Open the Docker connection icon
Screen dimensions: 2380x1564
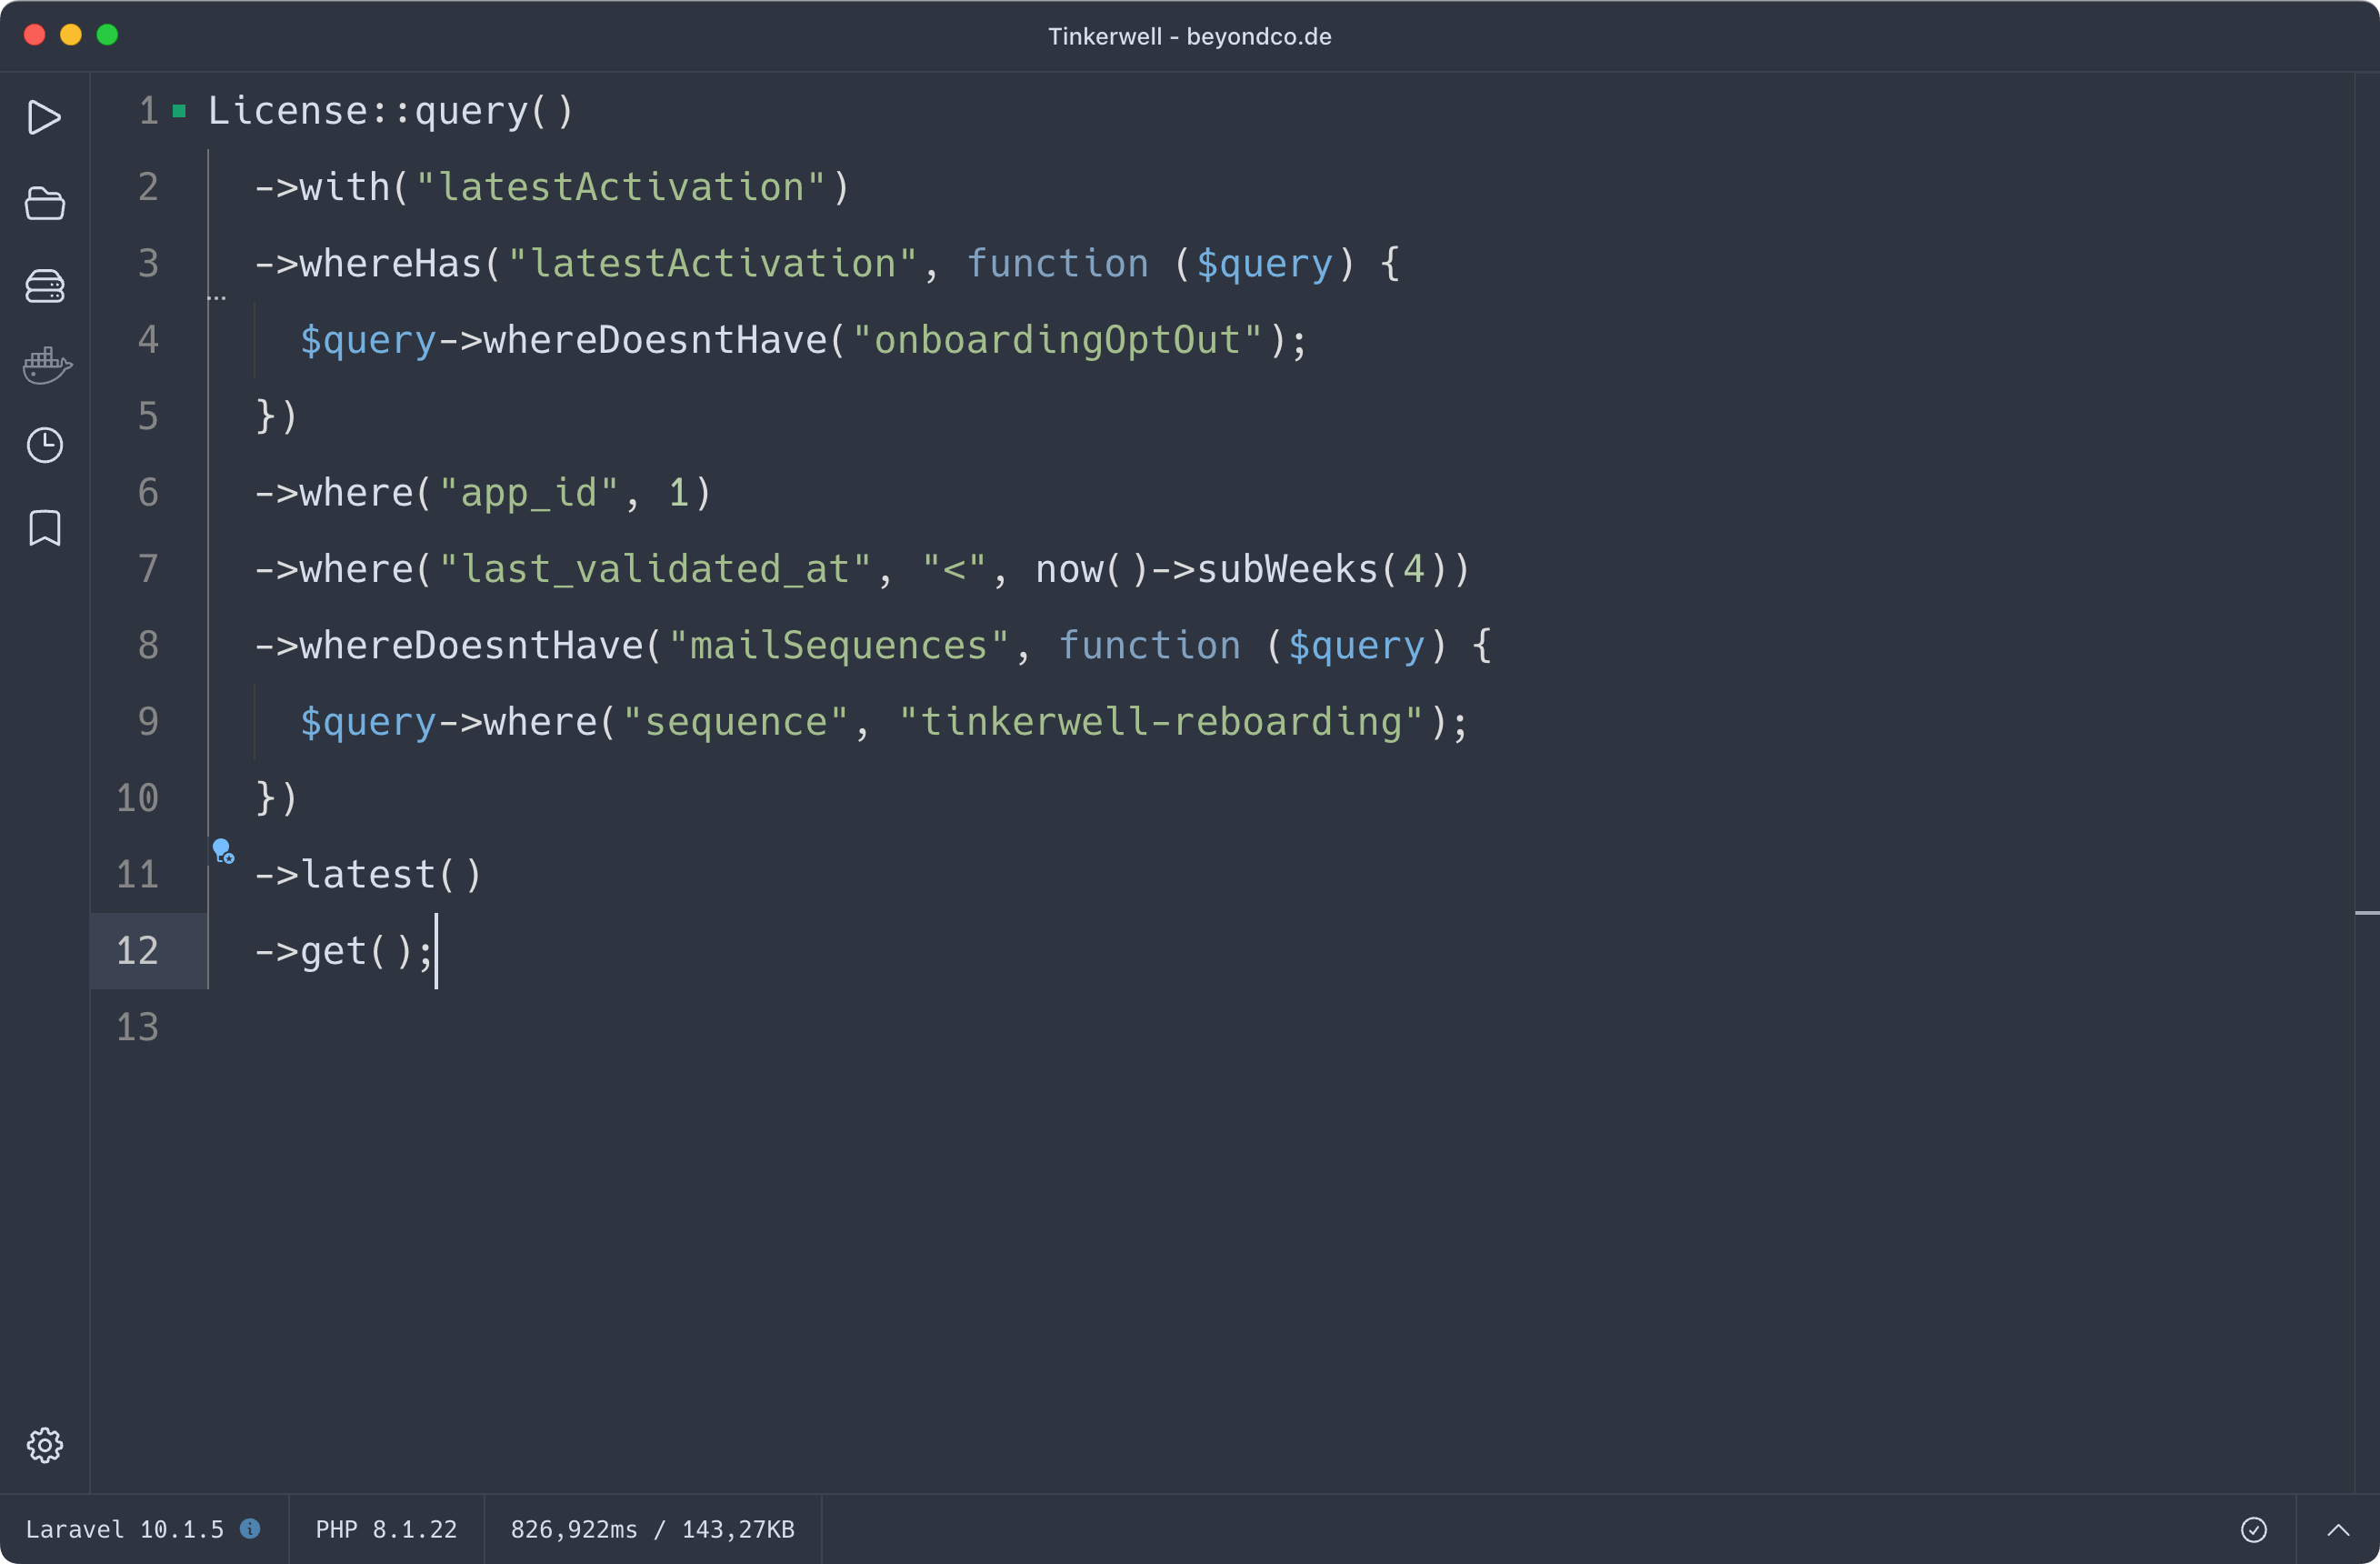tap(46, 365)
